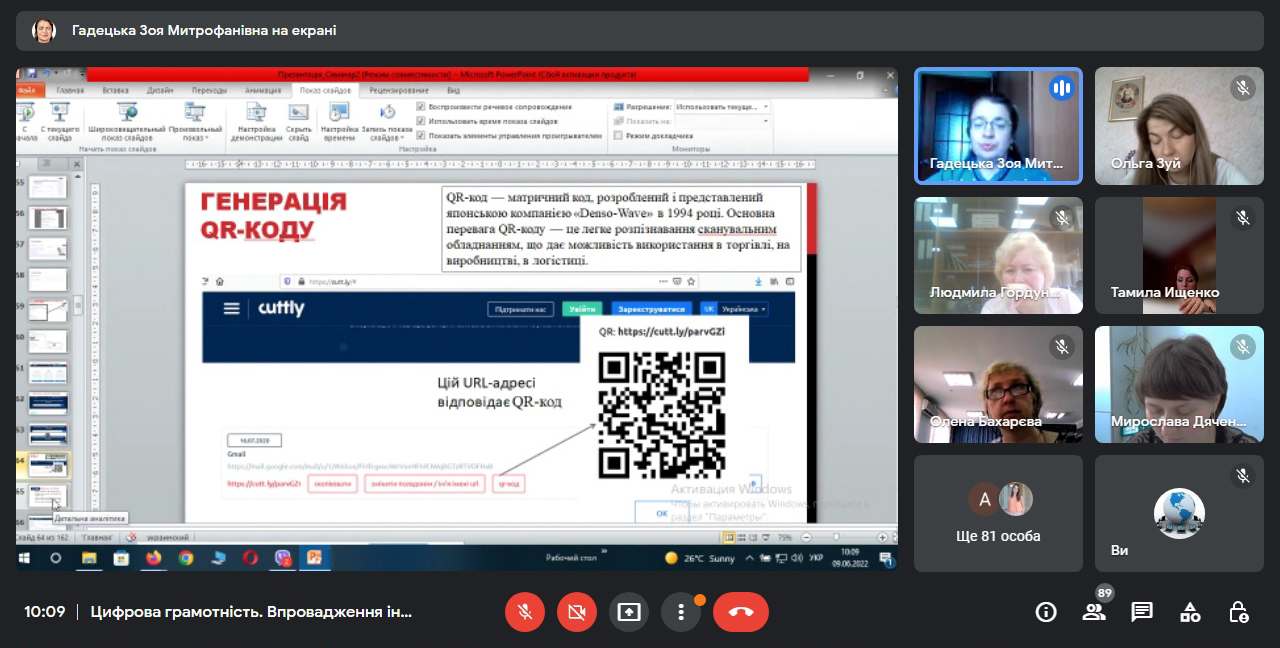Select Людмила Гордун's video tile
Viewport: 1280px width, 648px height.
coord(998,255)
